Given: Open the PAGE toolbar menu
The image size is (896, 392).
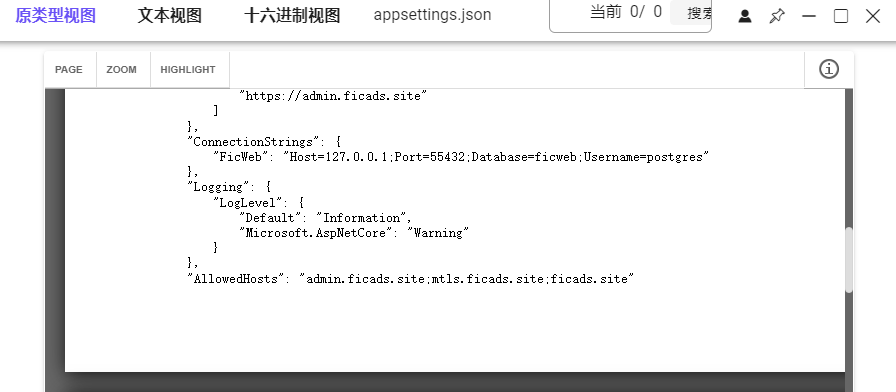Looking at the screenshot, I should (69, 70).
